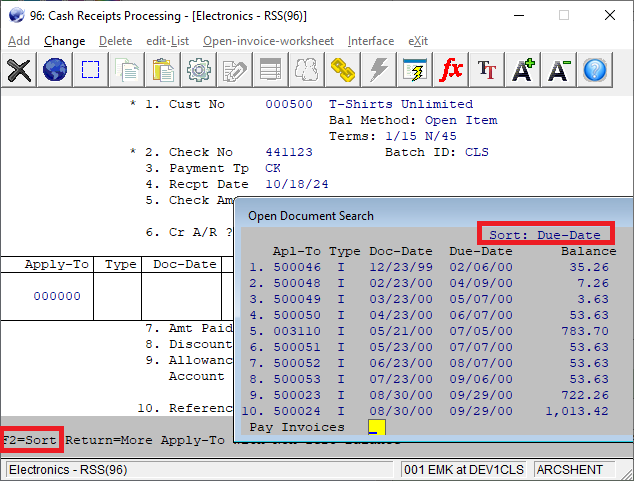Viewport: 634px width, 481px height.
Task: Click the Terms value 1/15 N/45
Action: click(421, 136)
